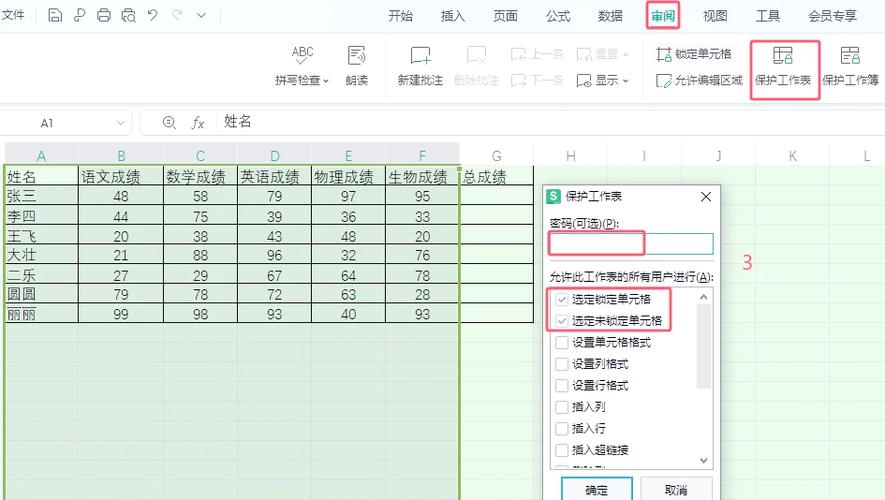Click the 新建批注 new comment icon

tap(420, 55)
